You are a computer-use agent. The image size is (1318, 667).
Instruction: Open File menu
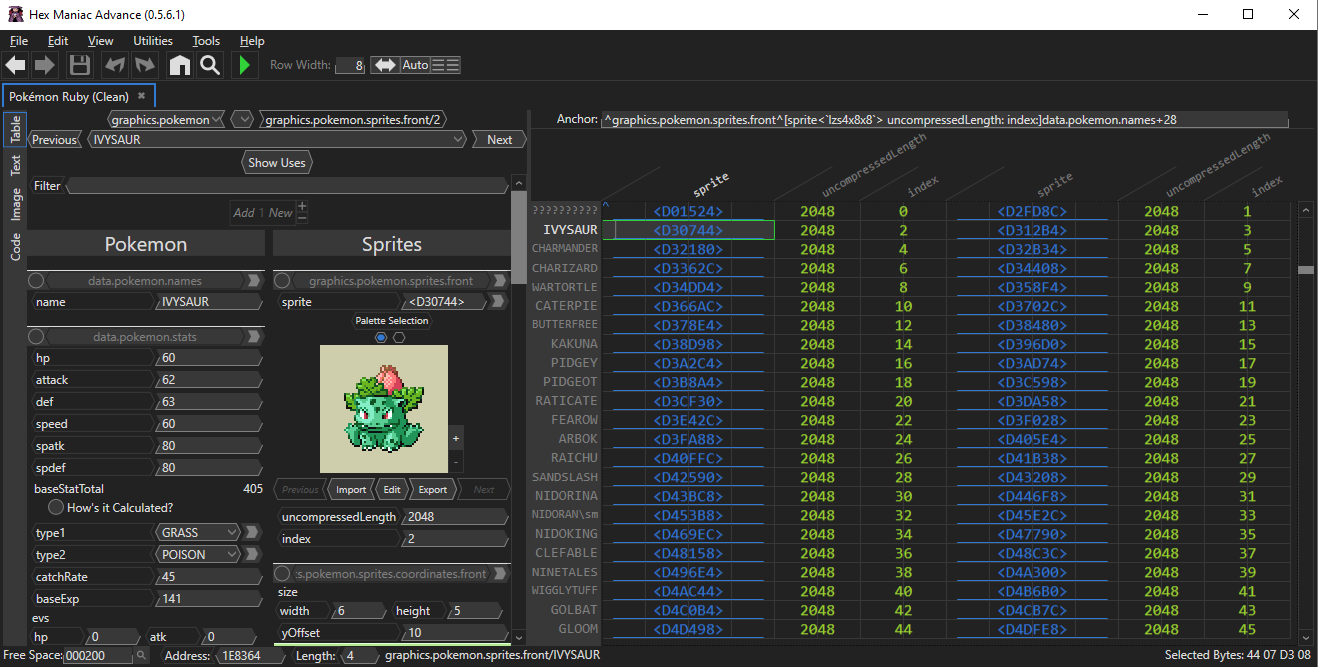click(19, 41)
